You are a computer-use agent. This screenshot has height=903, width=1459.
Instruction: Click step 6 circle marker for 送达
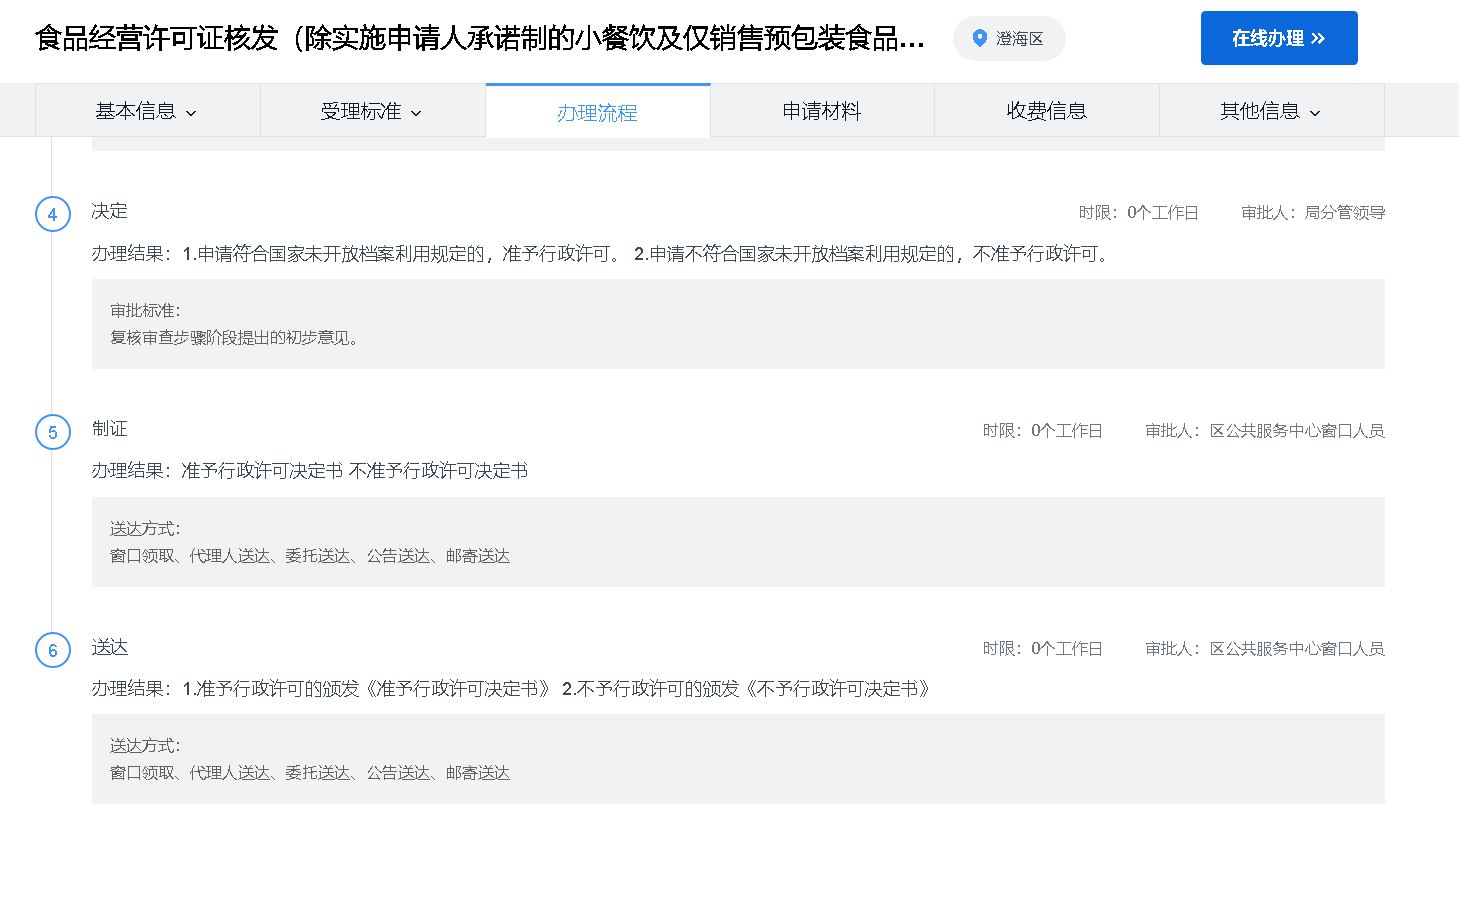(53, 650)
